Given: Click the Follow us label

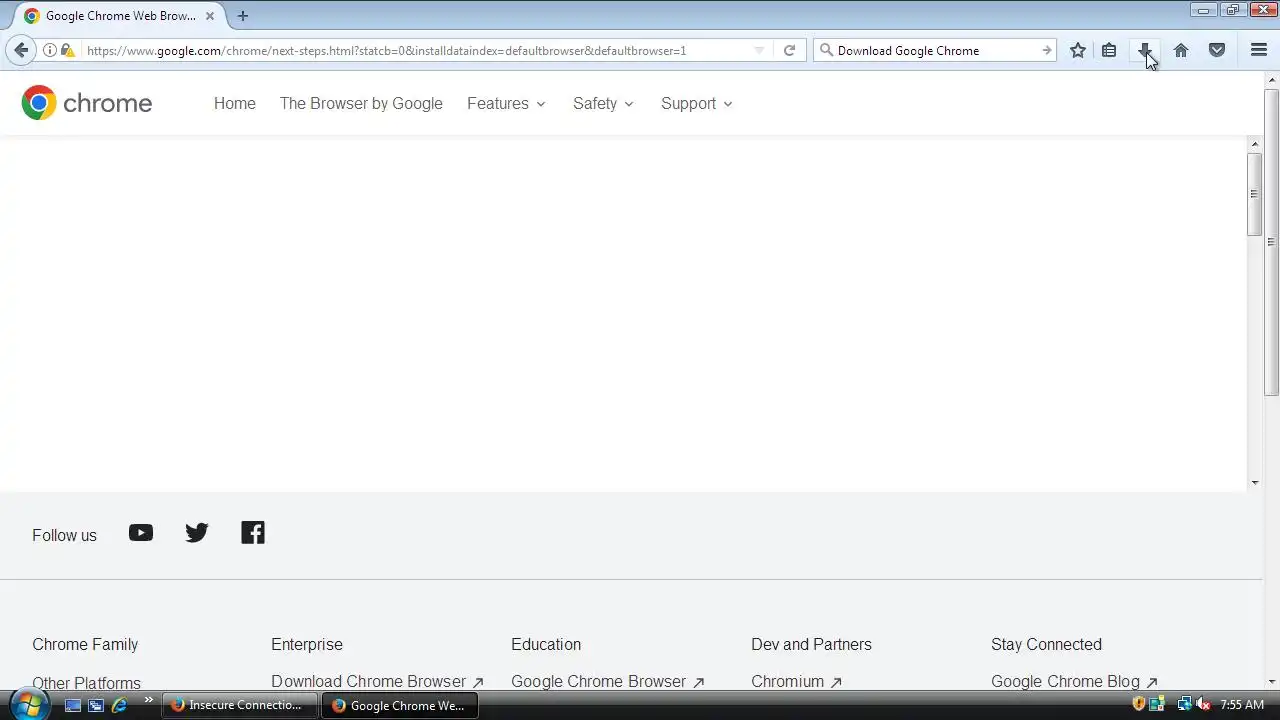Looking at the screenshot, I should click(64, 535).
